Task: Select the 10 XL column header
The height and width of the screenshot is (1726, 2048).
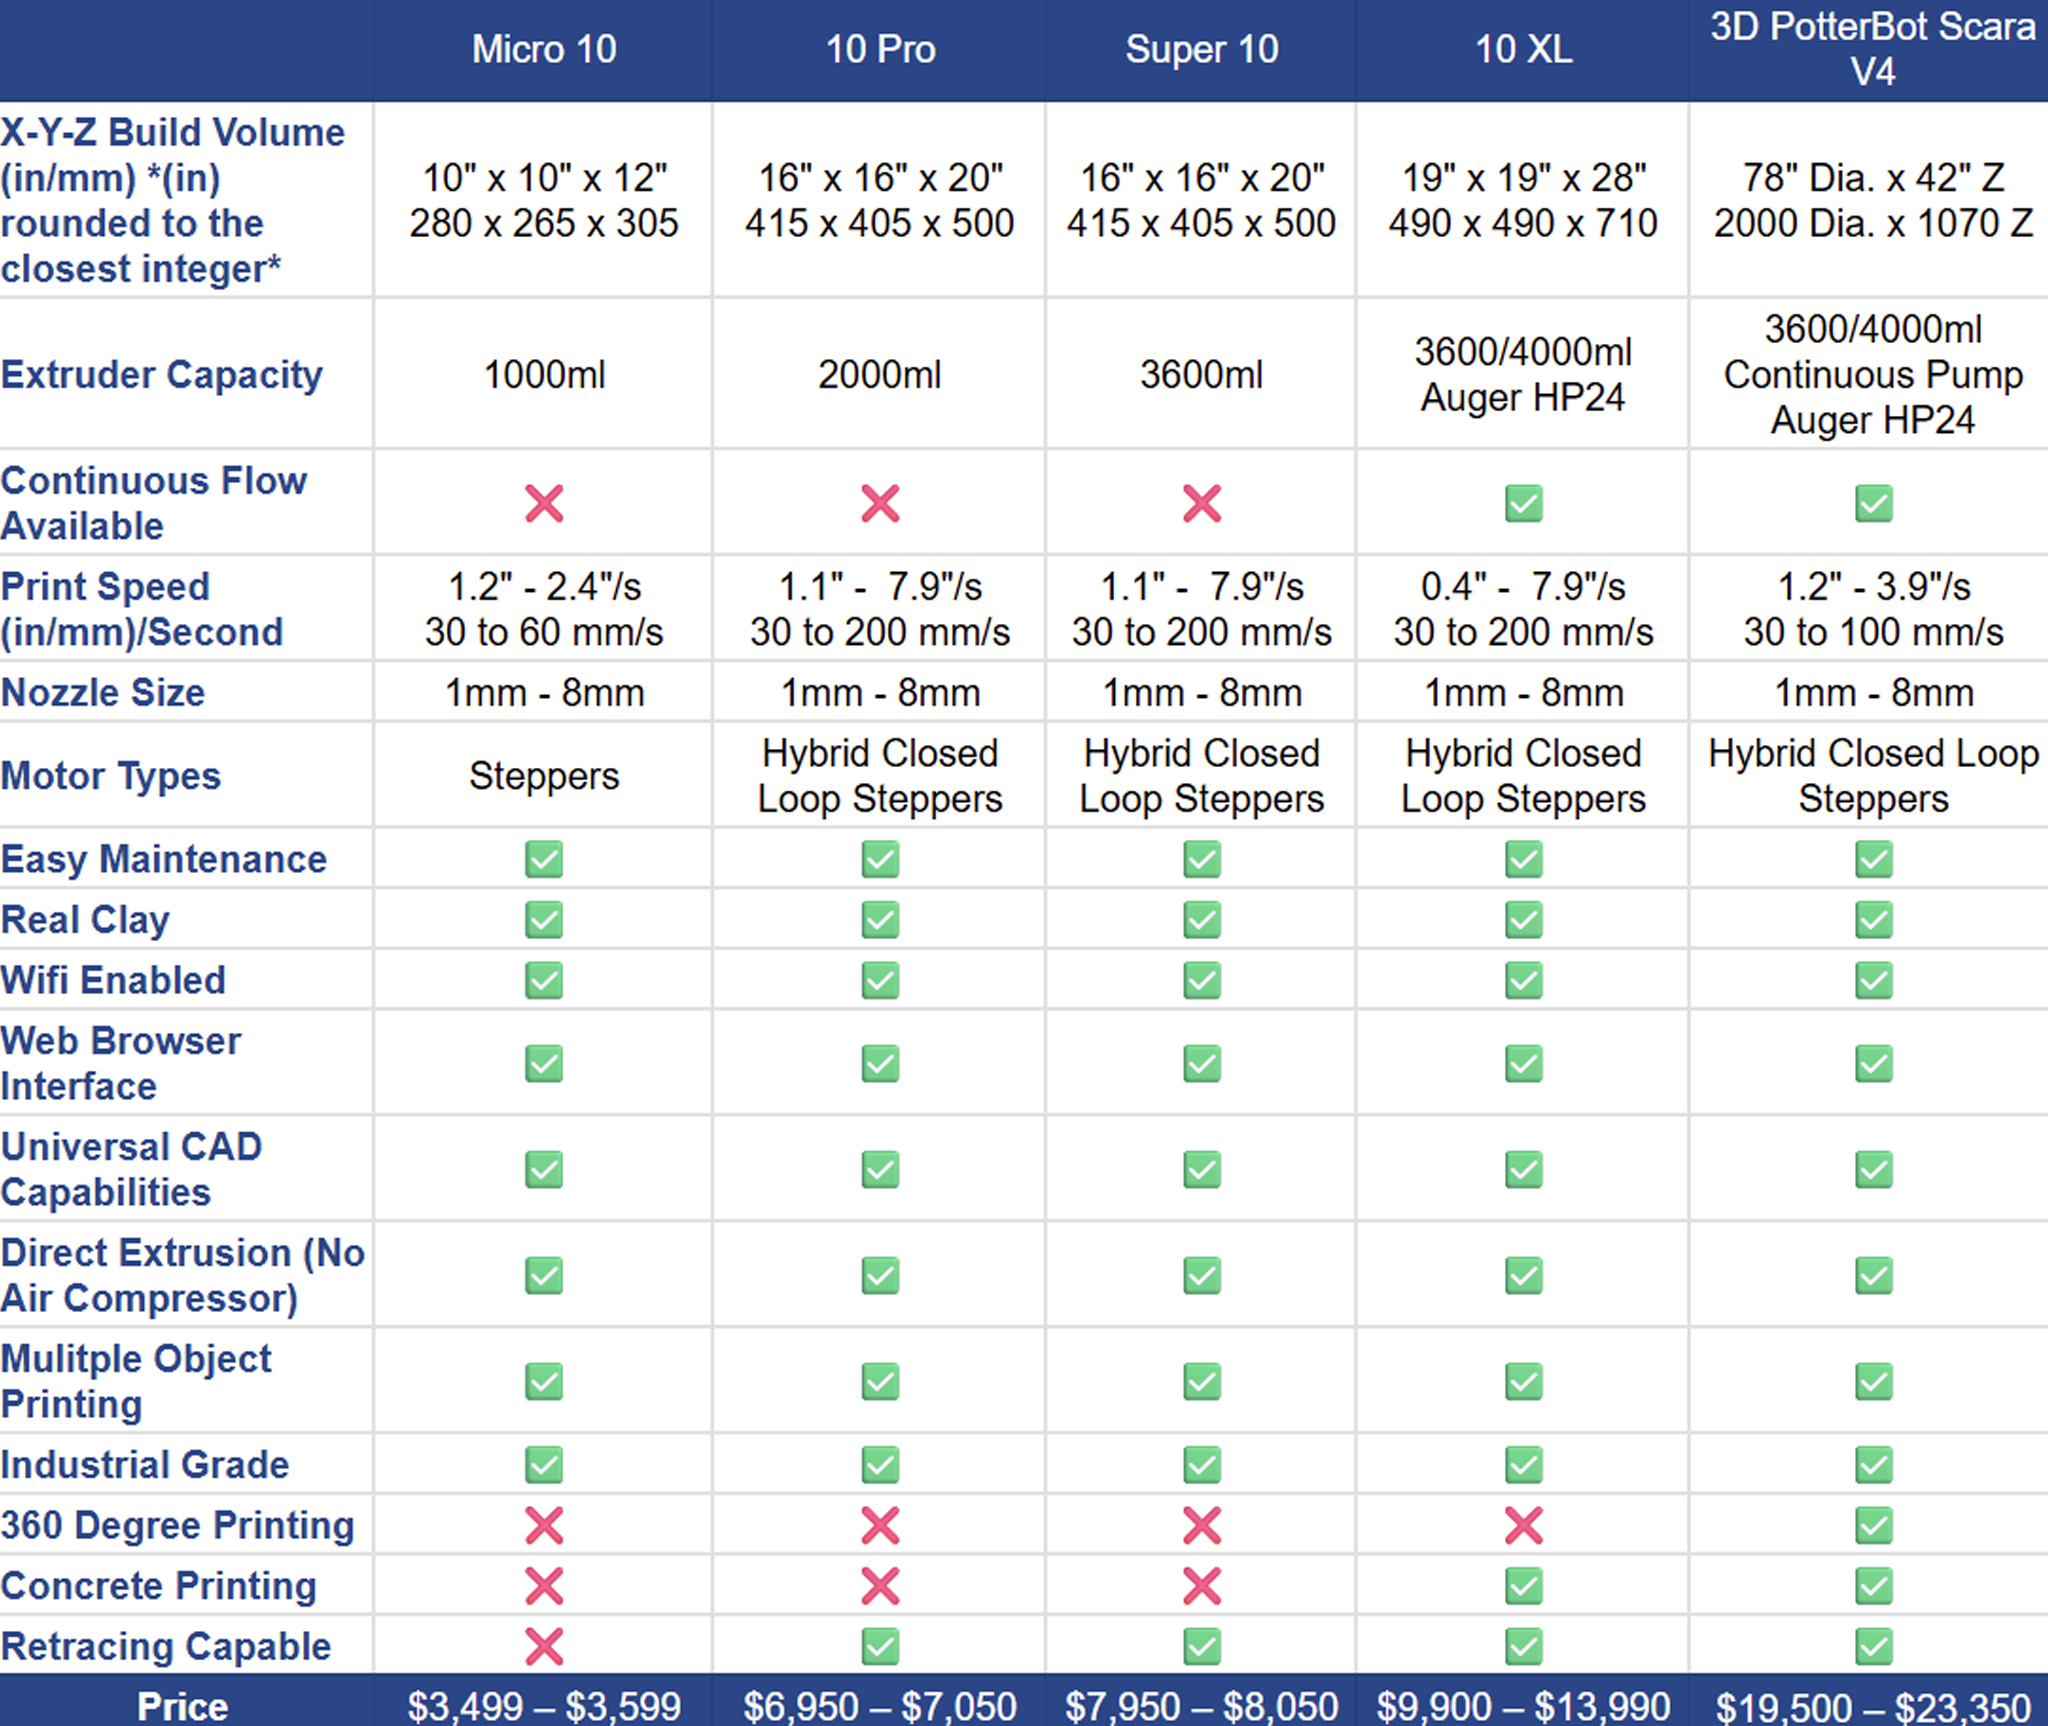Action: (x=1524, y=49)
